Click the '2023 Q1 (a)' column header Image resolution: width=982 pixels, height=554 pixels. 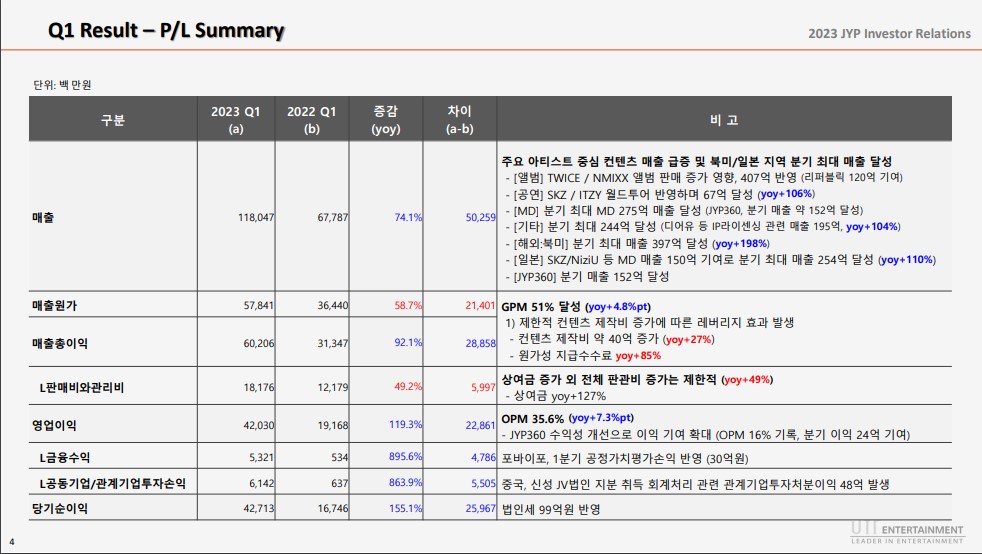(235, 120)
